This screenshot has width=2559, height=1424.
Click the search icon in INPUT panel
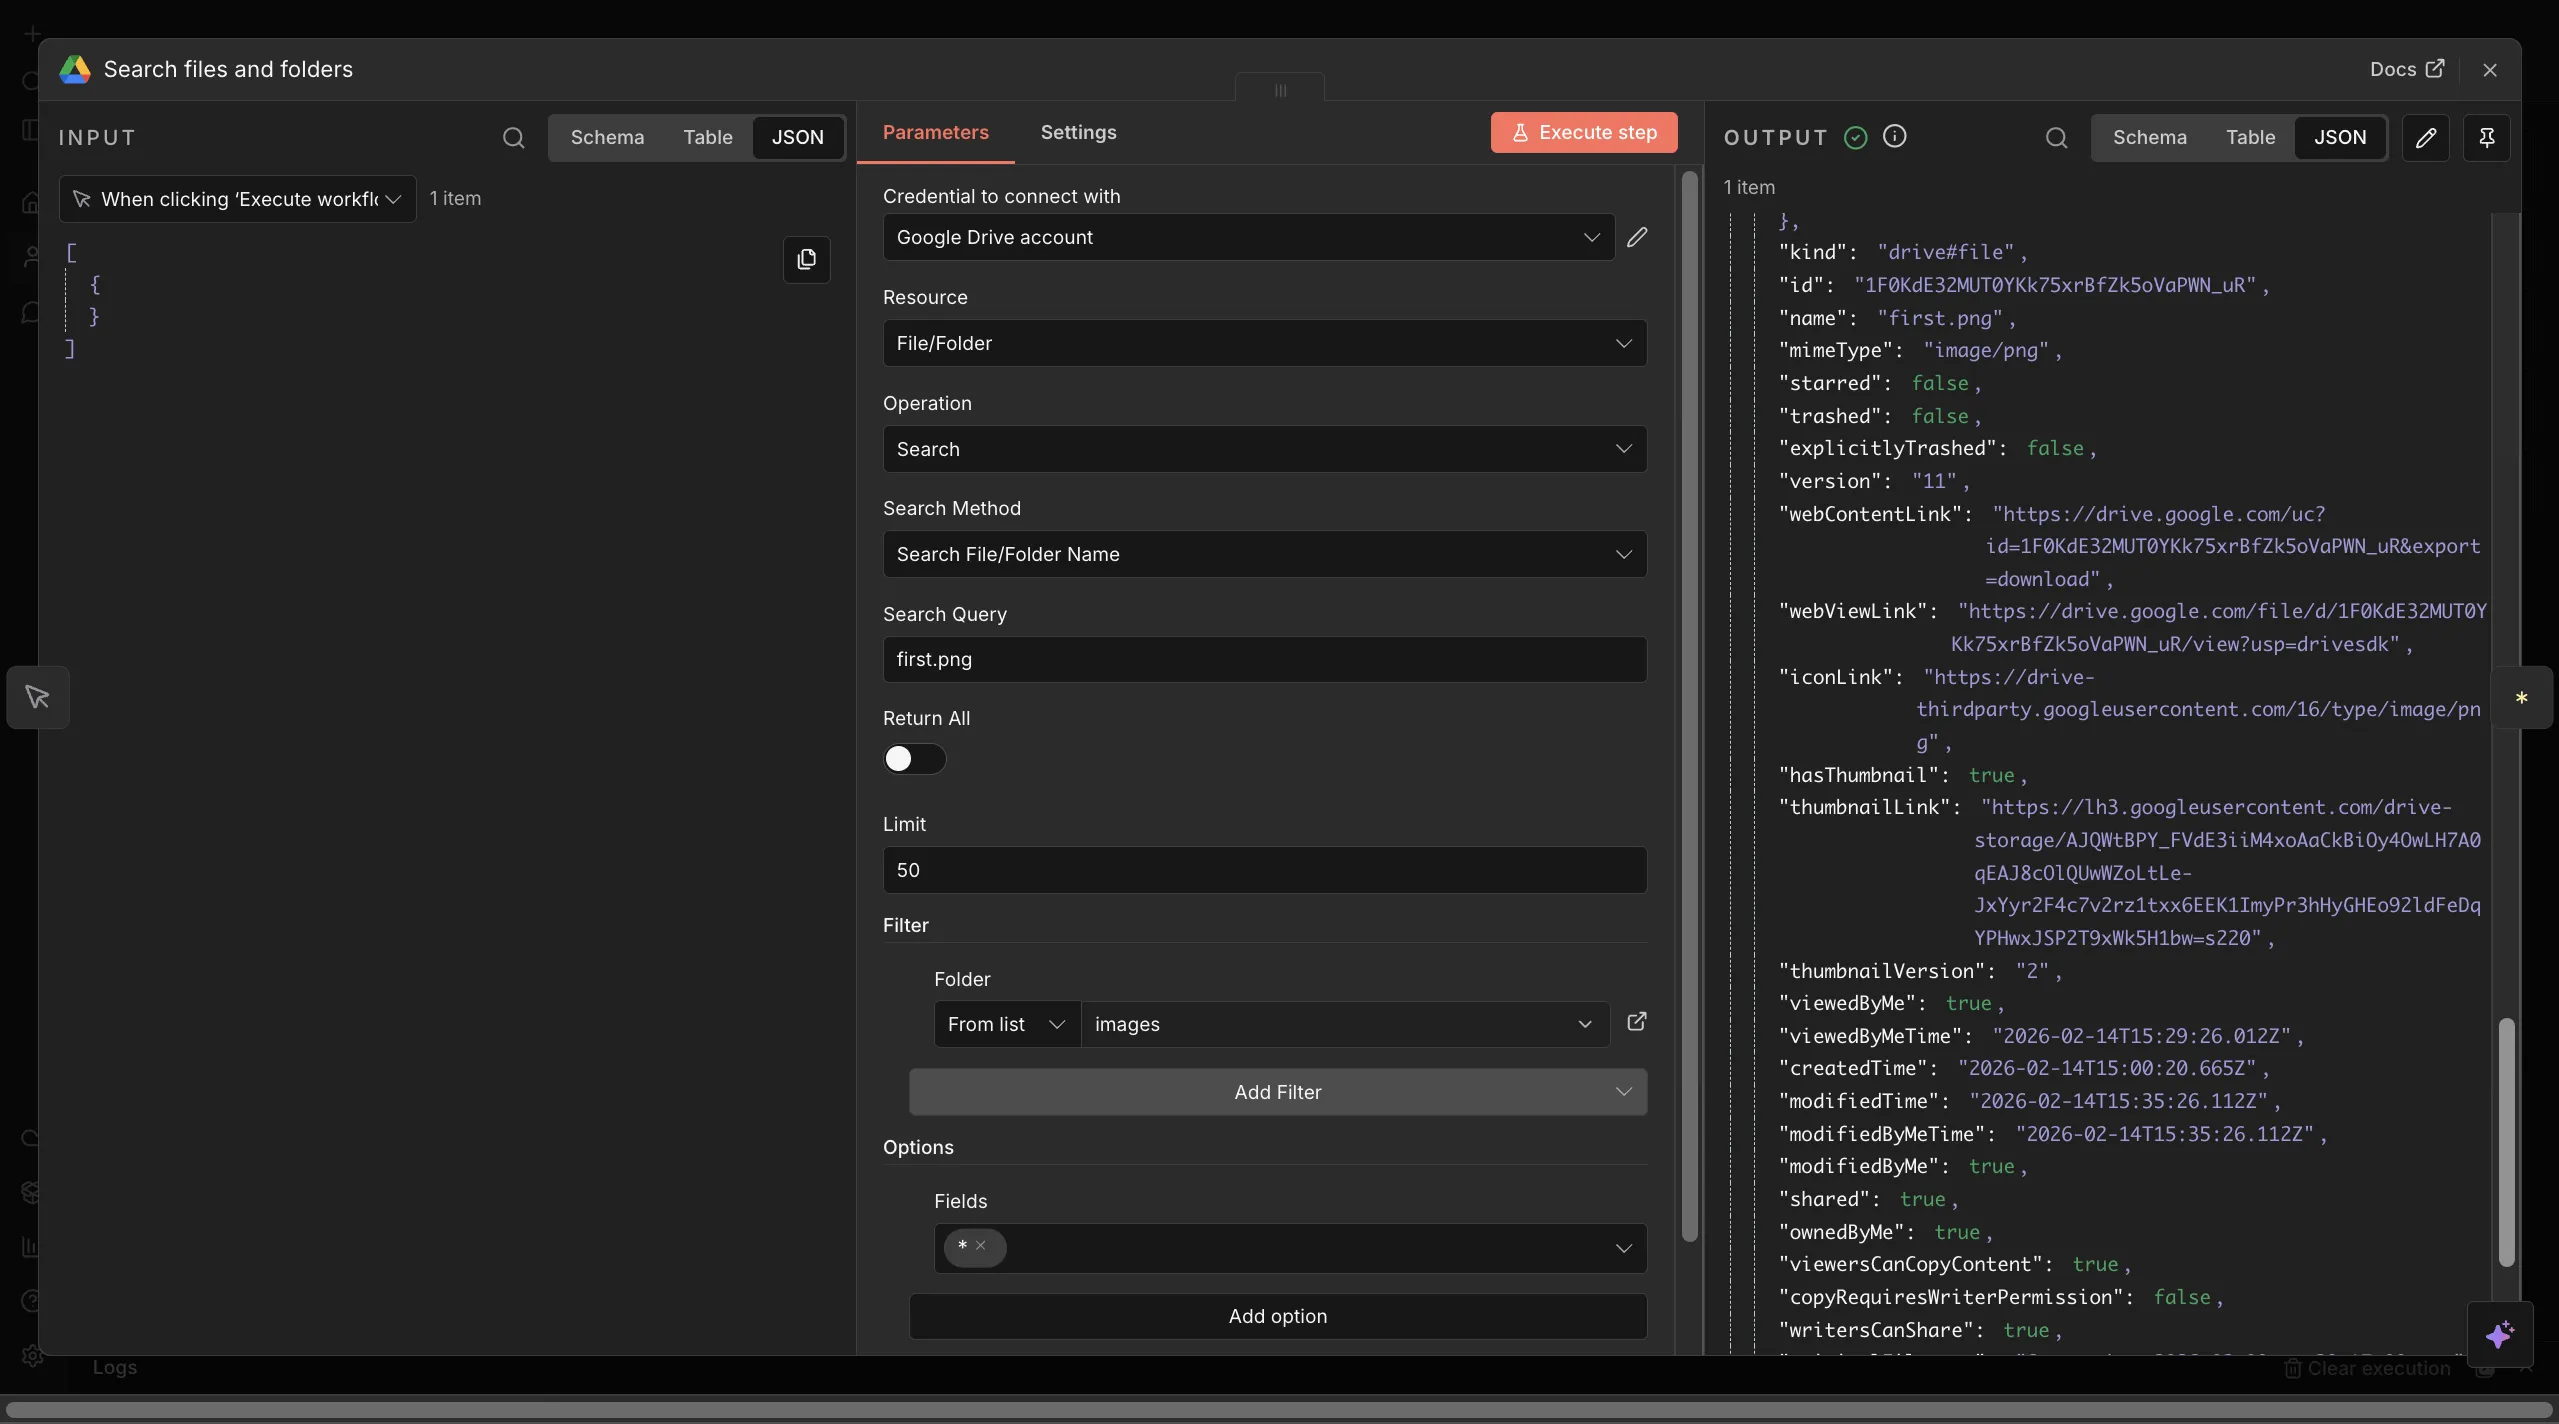pos(513,138)
